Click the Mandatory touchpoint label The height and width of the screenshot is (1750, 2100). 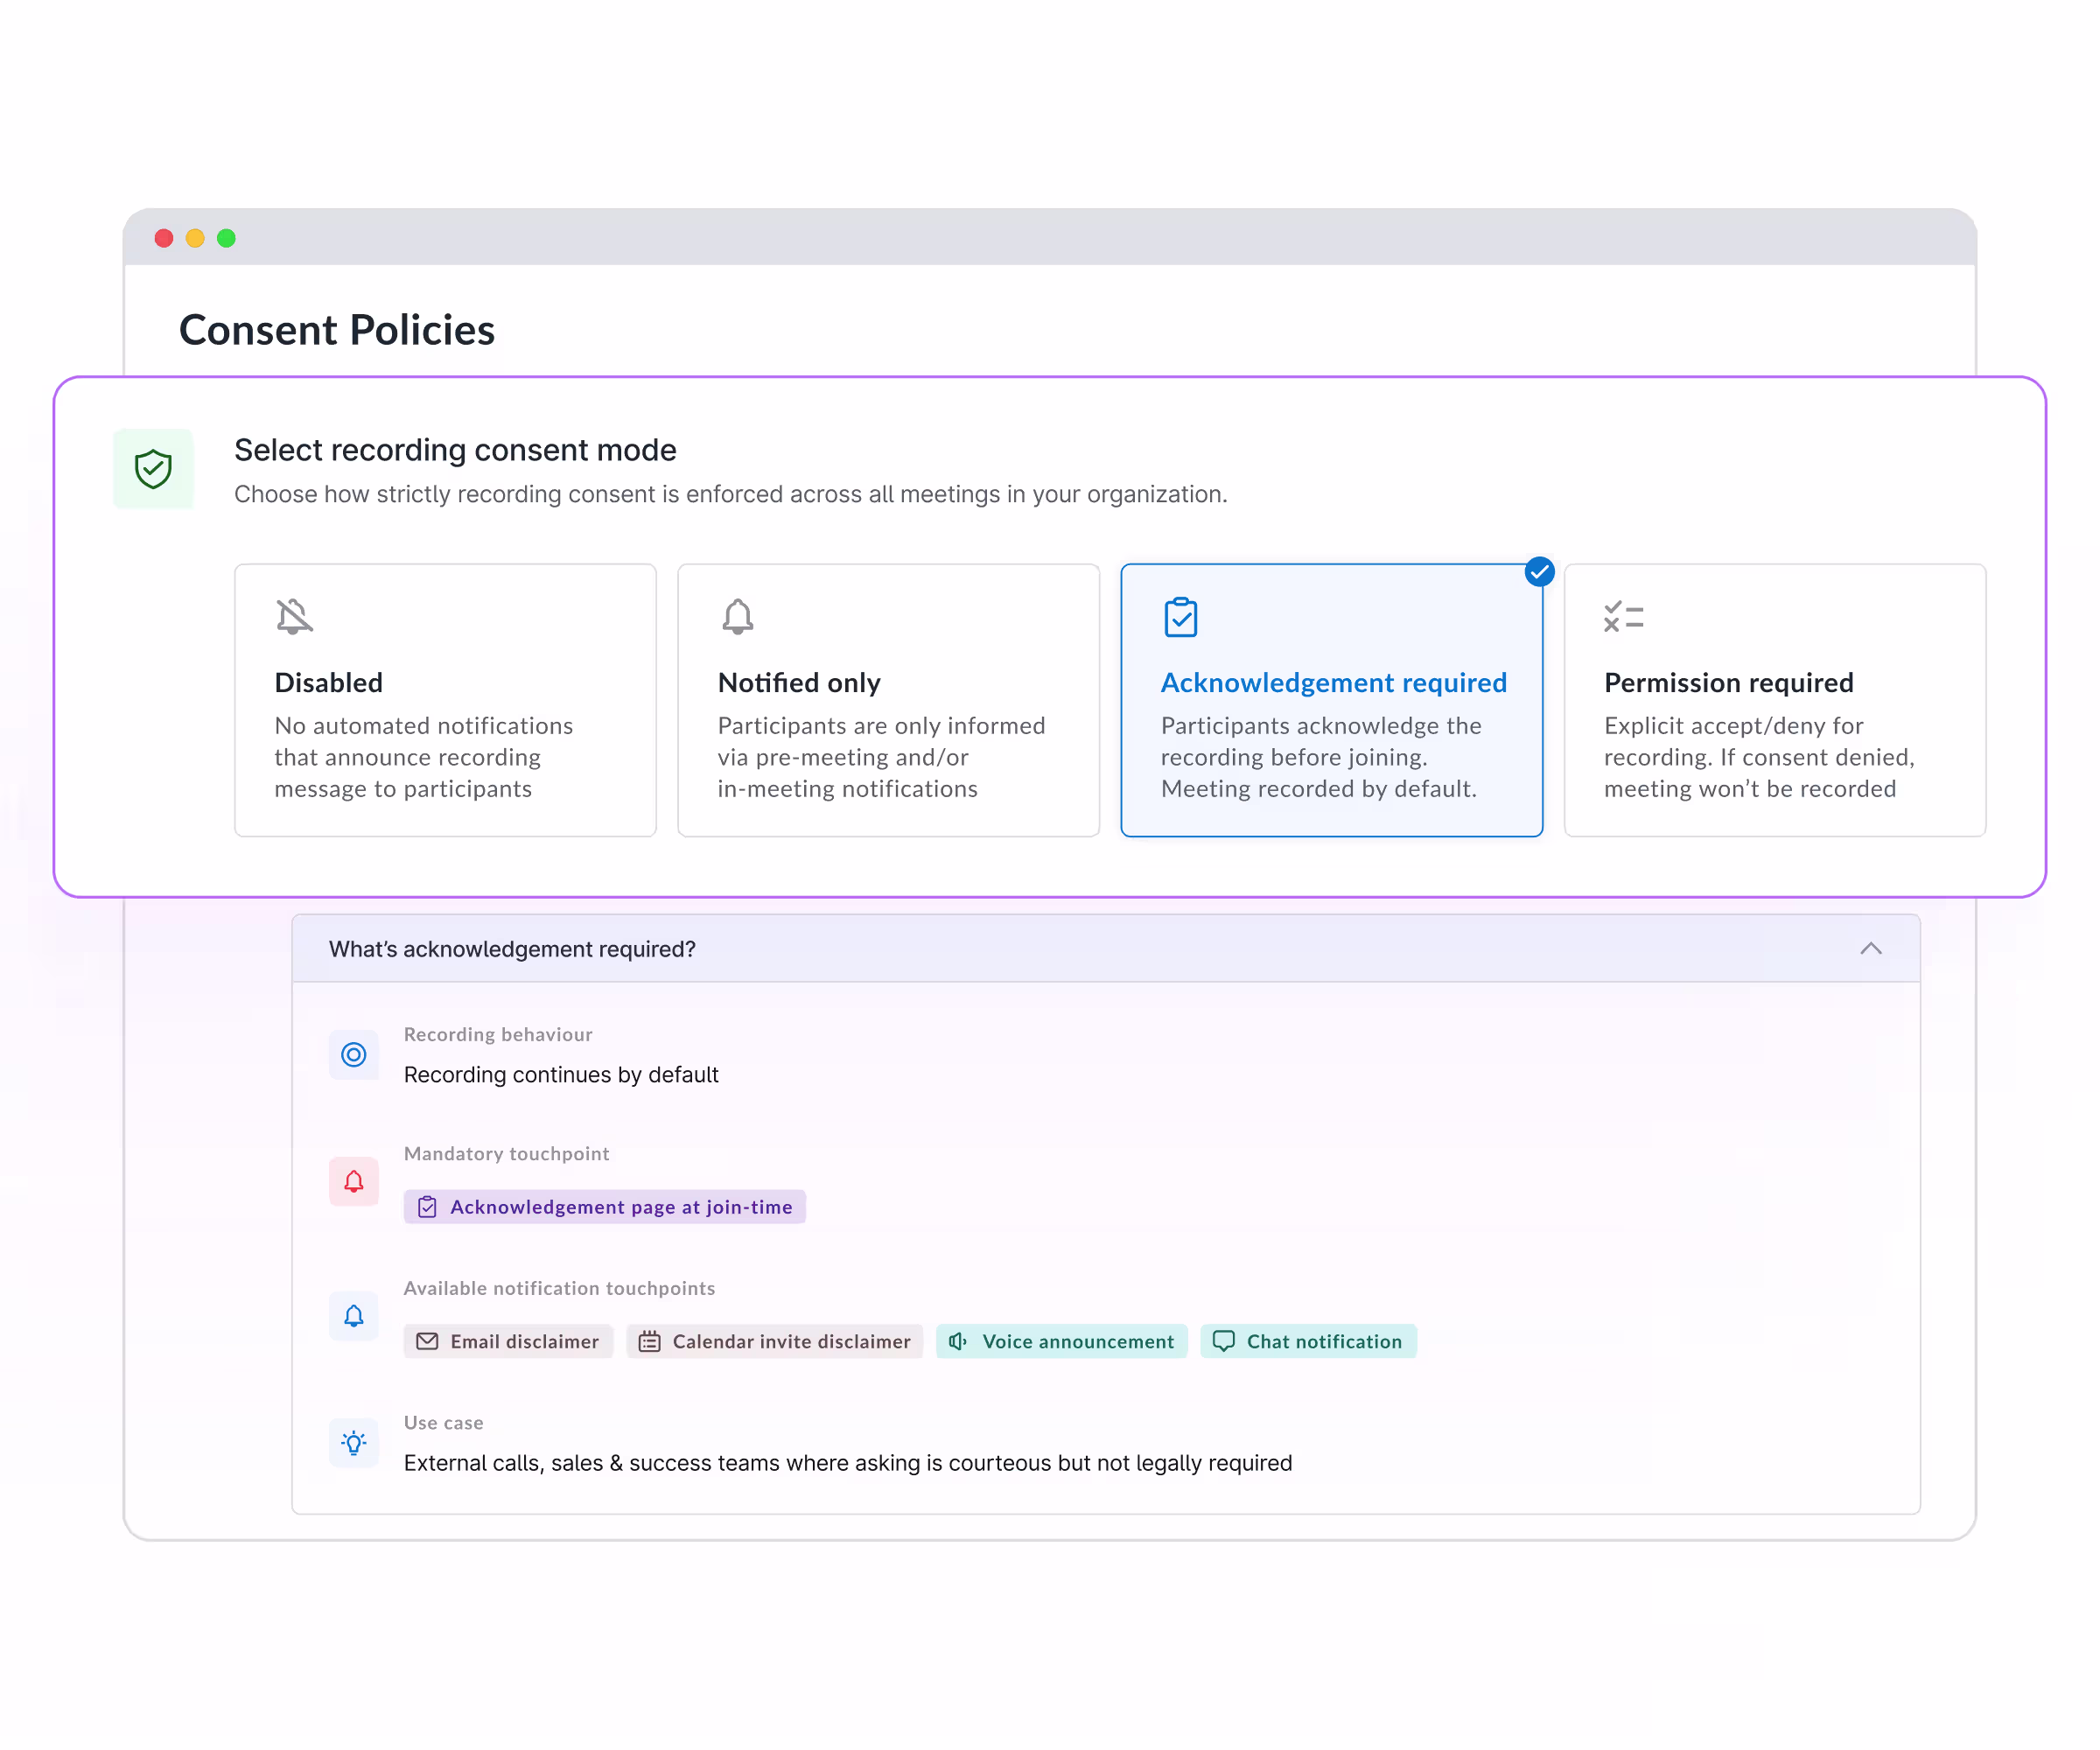[506, 1154]
